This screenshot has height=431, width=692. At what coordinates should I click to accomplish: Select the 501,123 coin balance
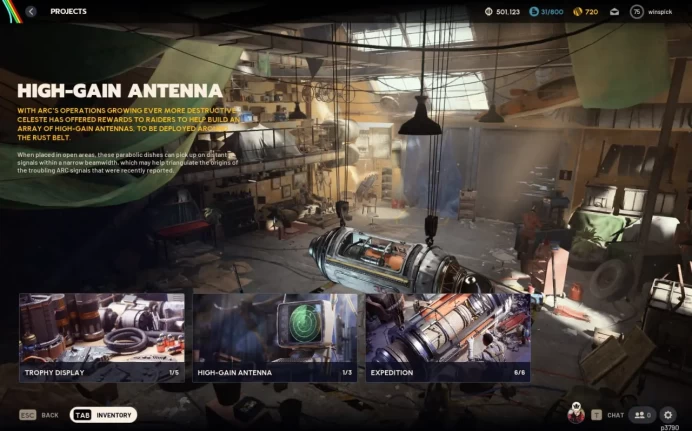tap(508, 12)
